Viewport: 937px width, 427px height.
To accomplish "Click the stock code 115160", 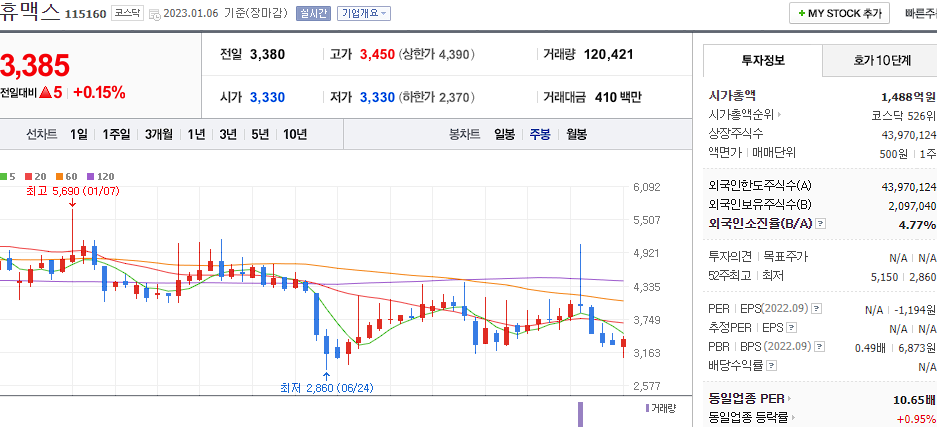I will click(x=85, y=14).
